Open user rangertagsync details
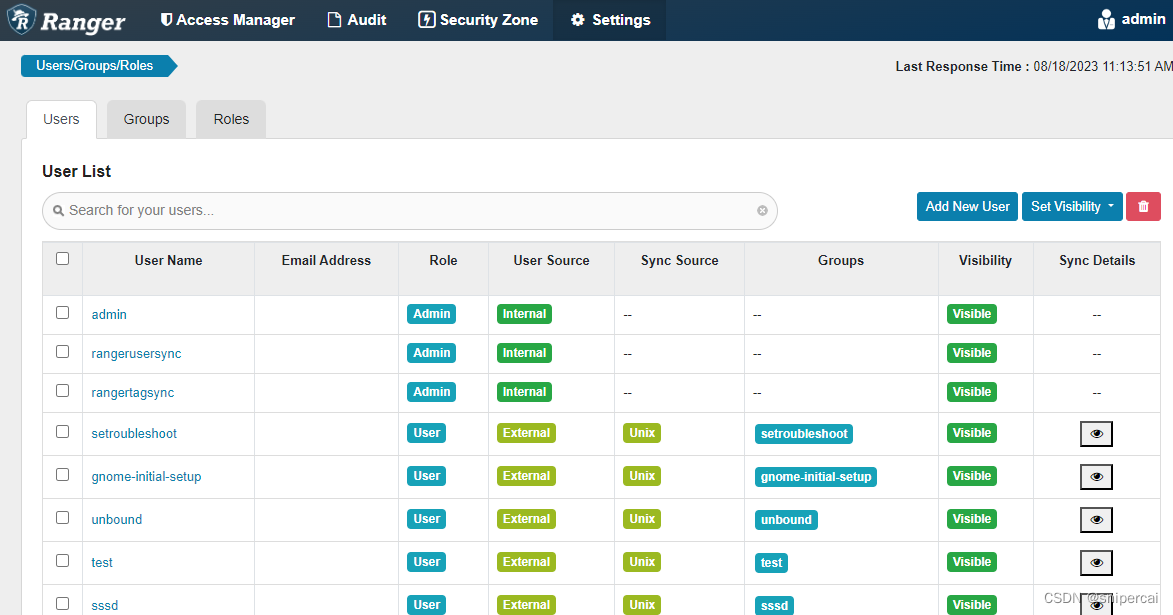 coord(132,392)
